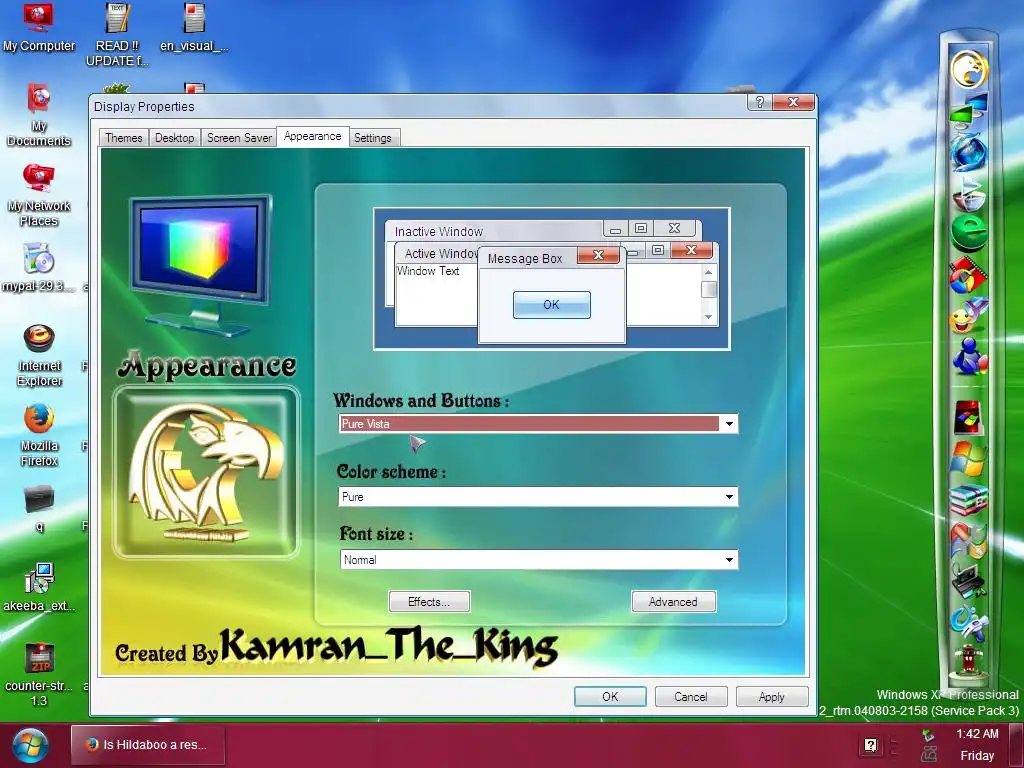Click the Apply button

pos(771,697)
